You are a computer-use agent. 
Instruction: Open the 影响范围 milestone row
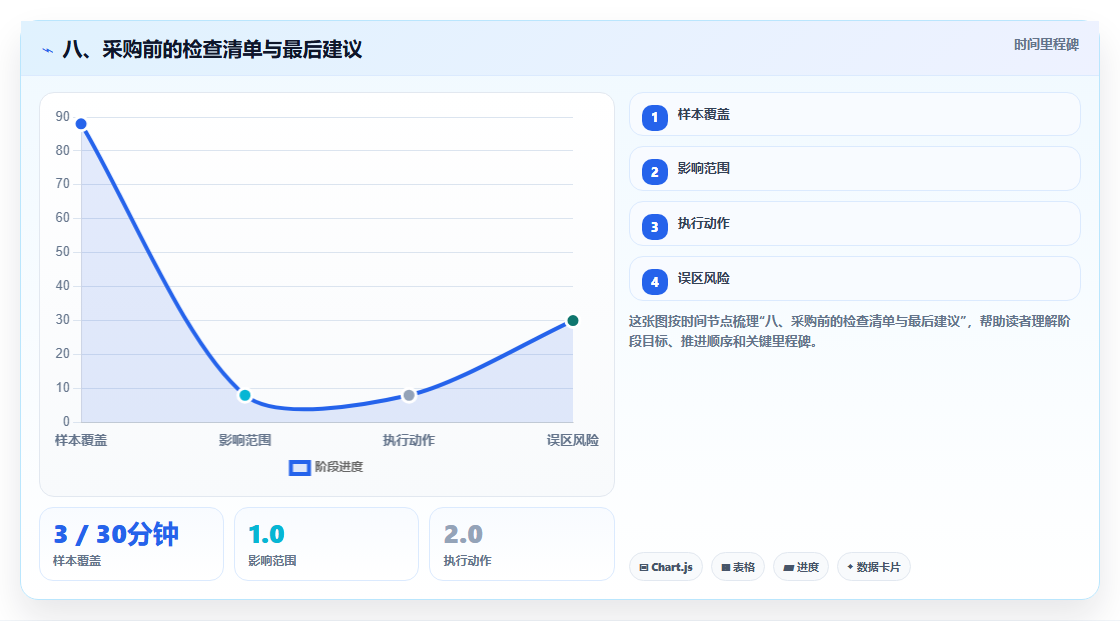click(854, 169)
